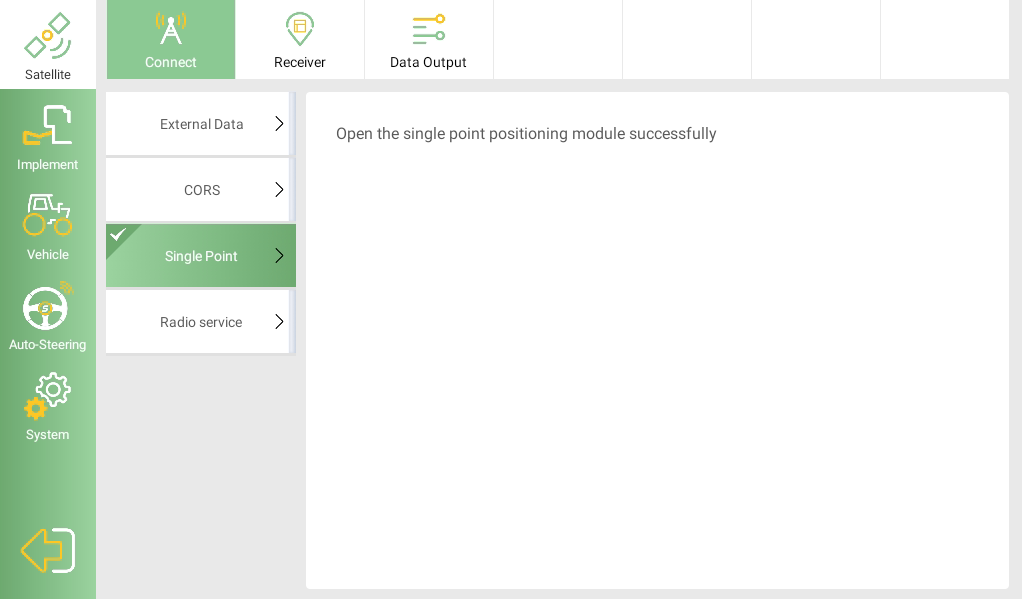Click the yellow back exit arrow

coord(48,550)
